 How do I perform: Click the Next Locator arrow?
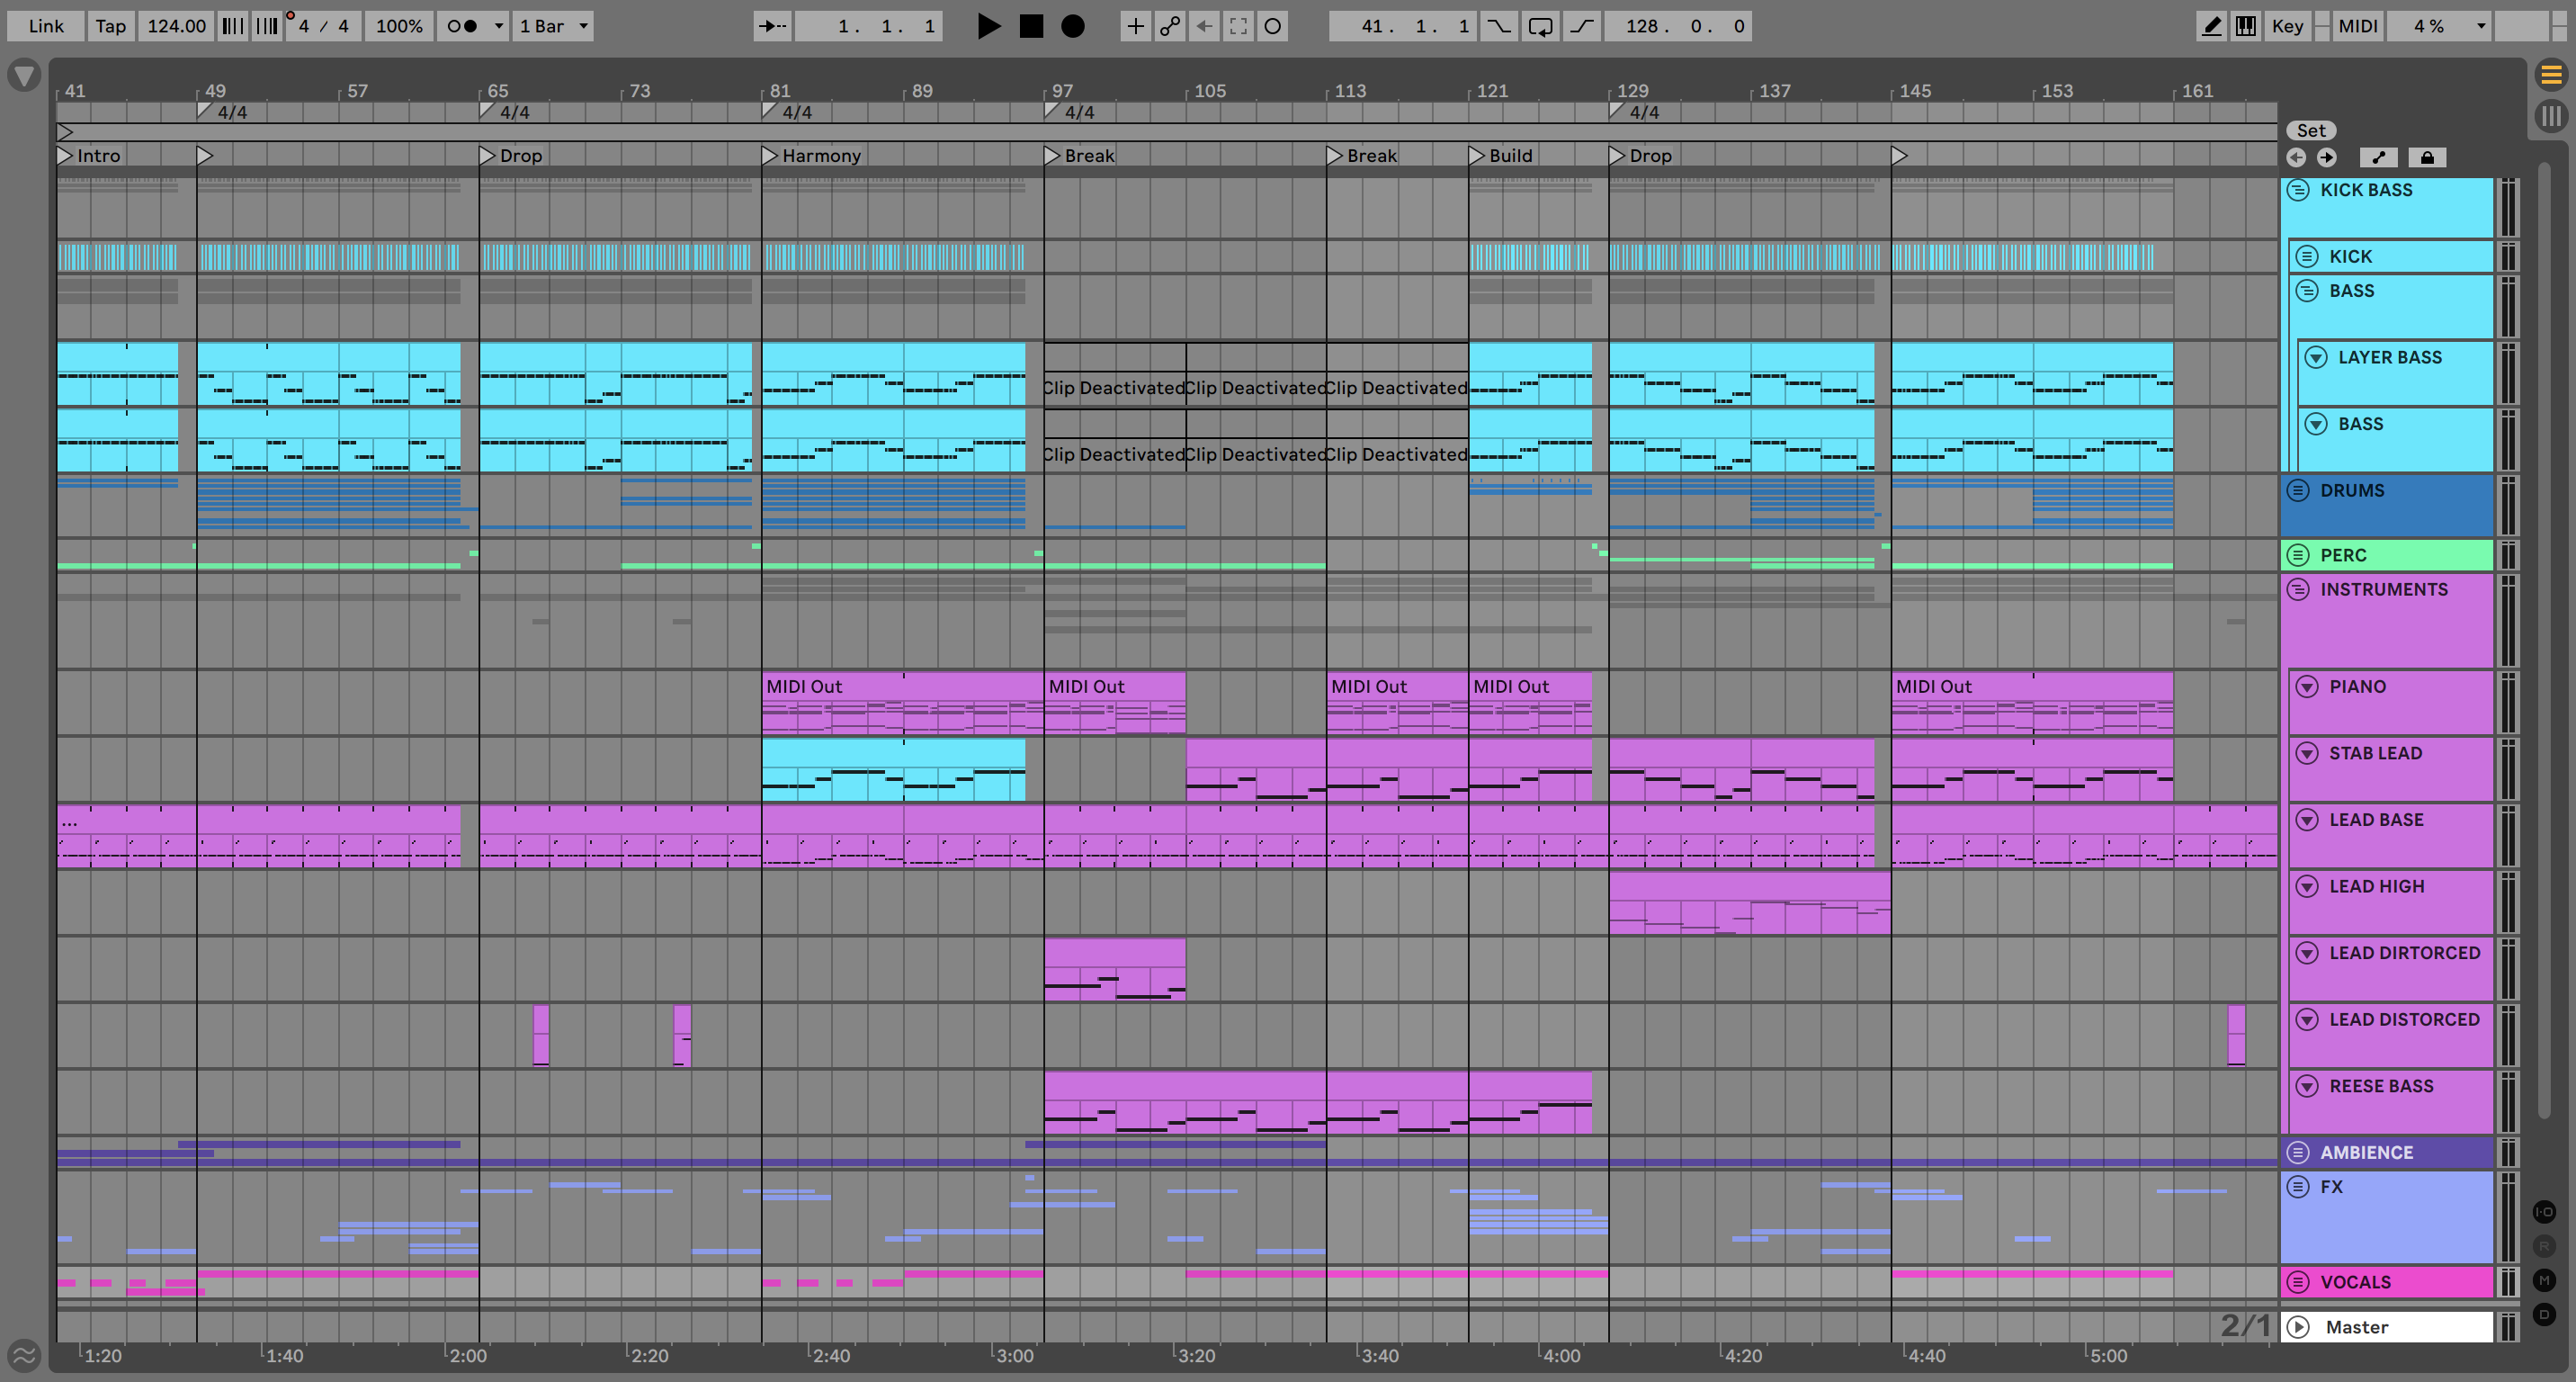click(x=2327, y=157)
